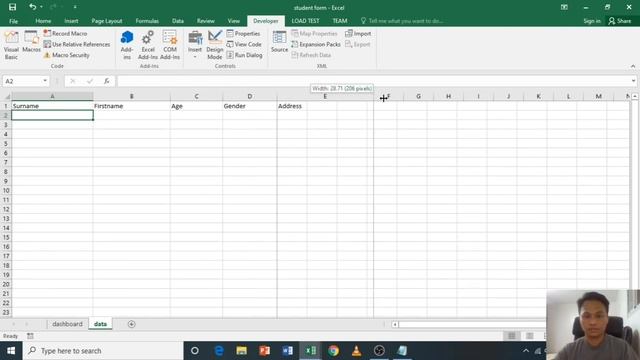
Task: Click Run Dialog
Action: (244, 55)
